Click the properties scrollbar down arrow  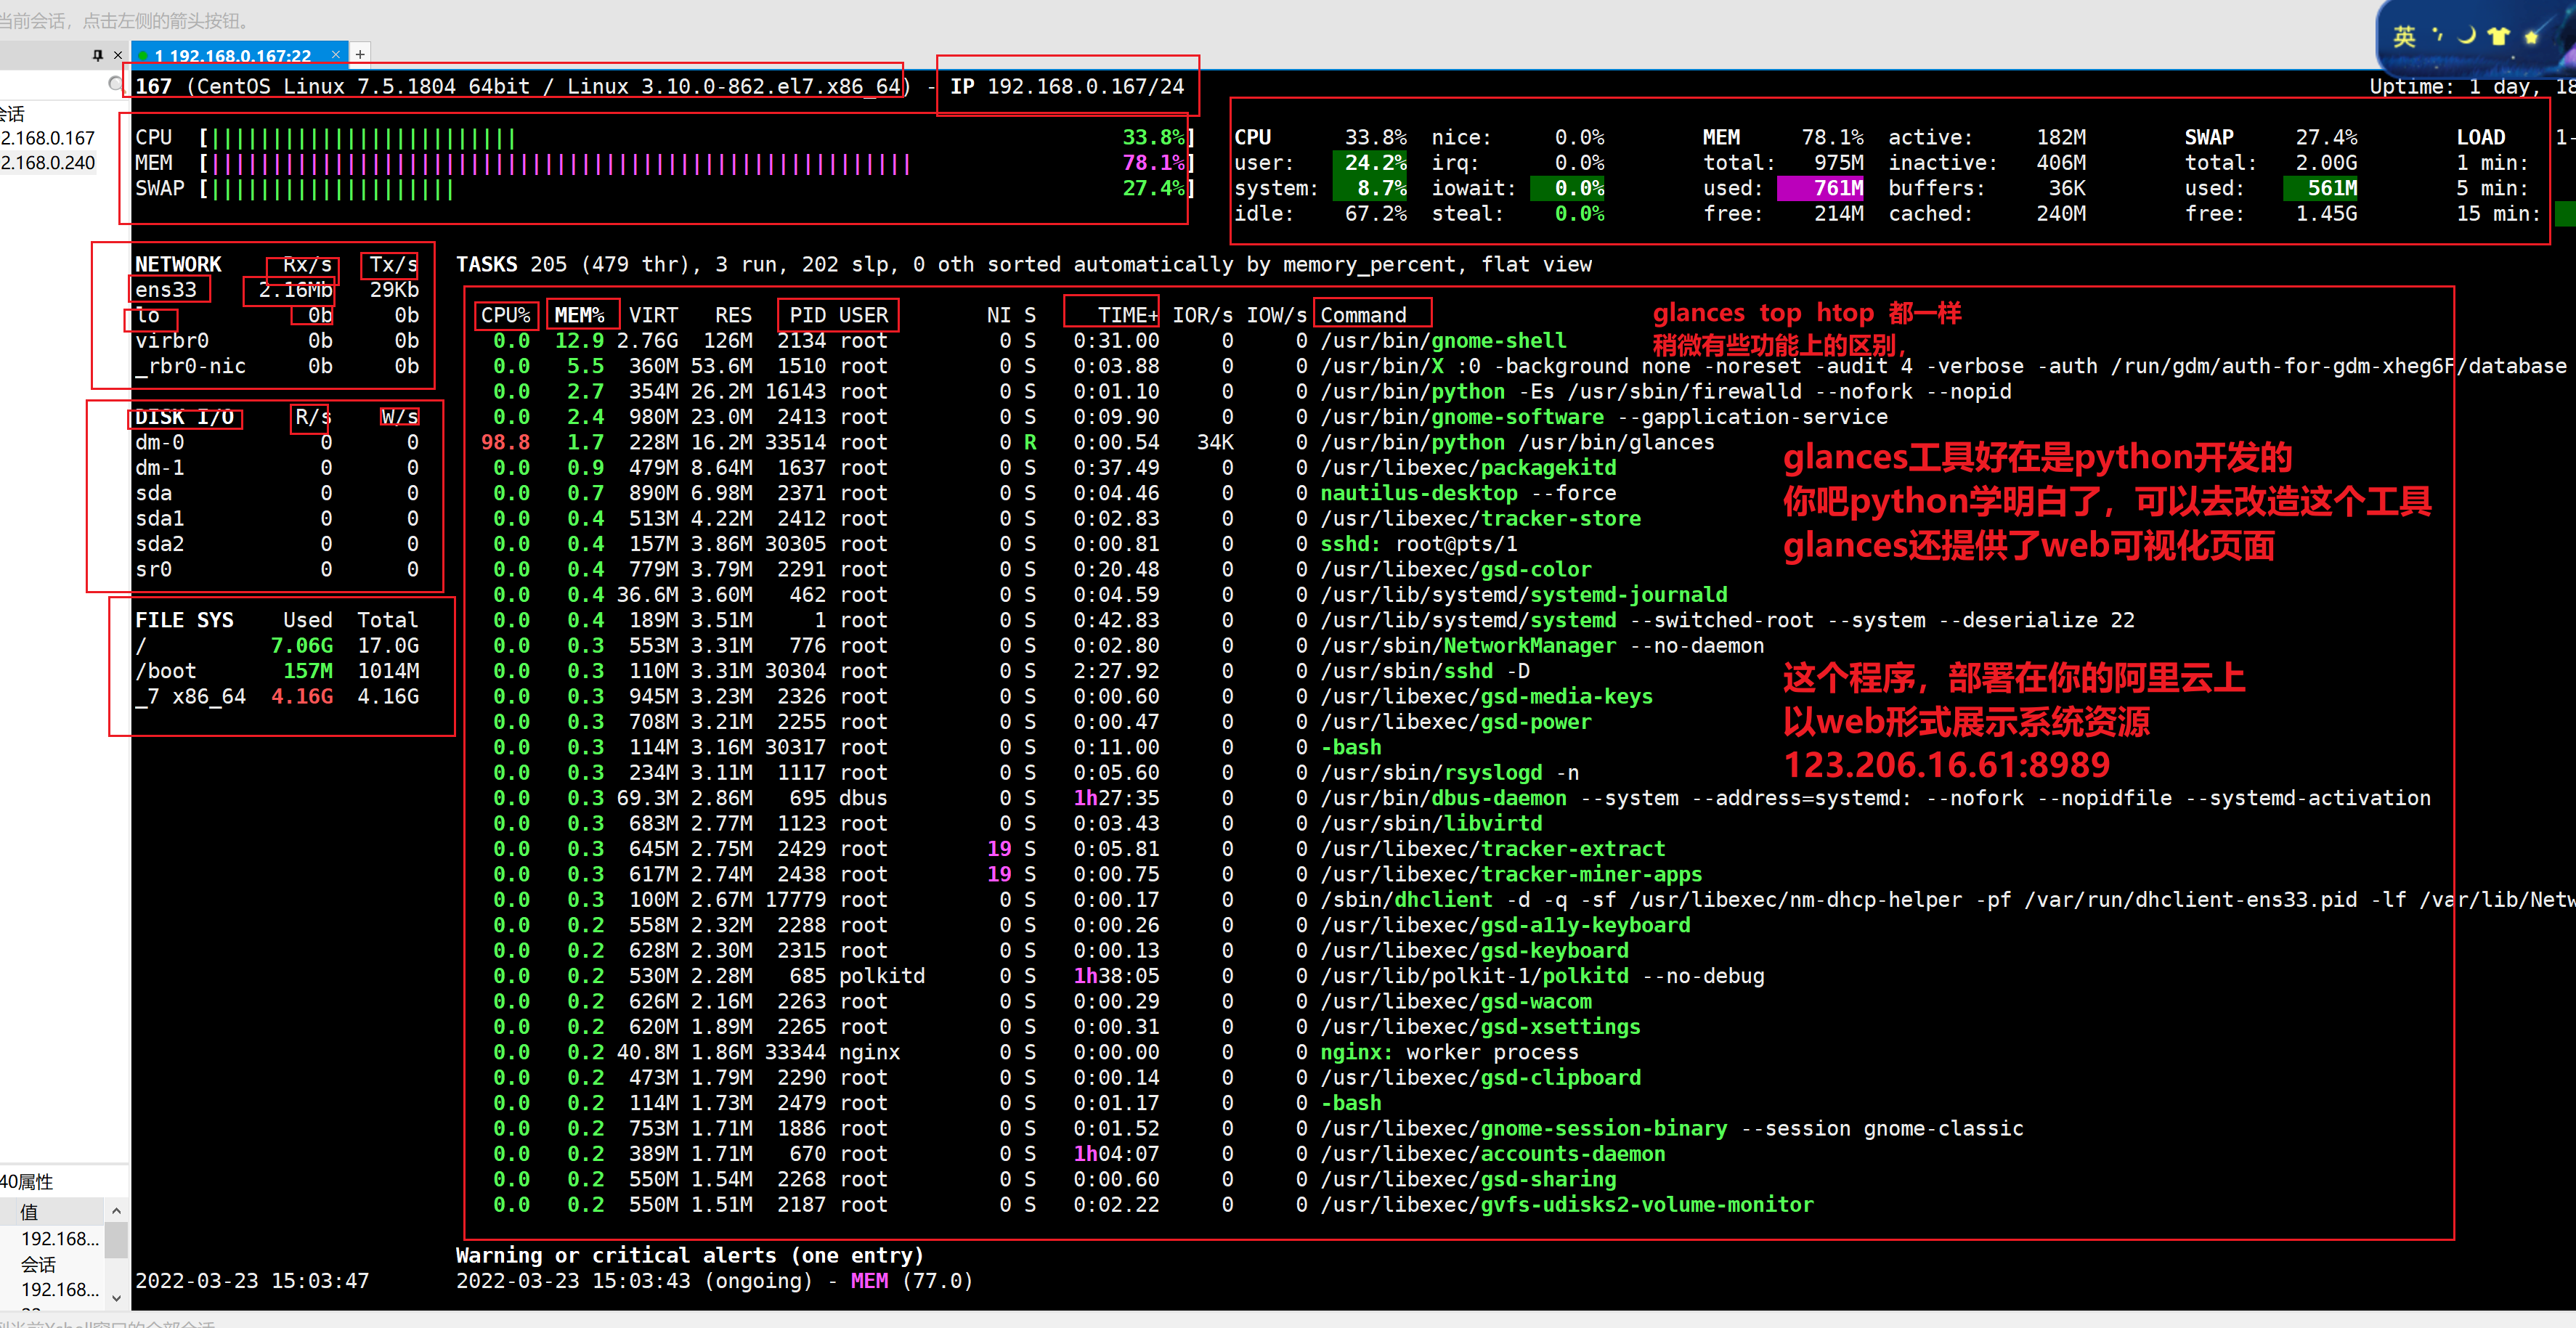117,1298
